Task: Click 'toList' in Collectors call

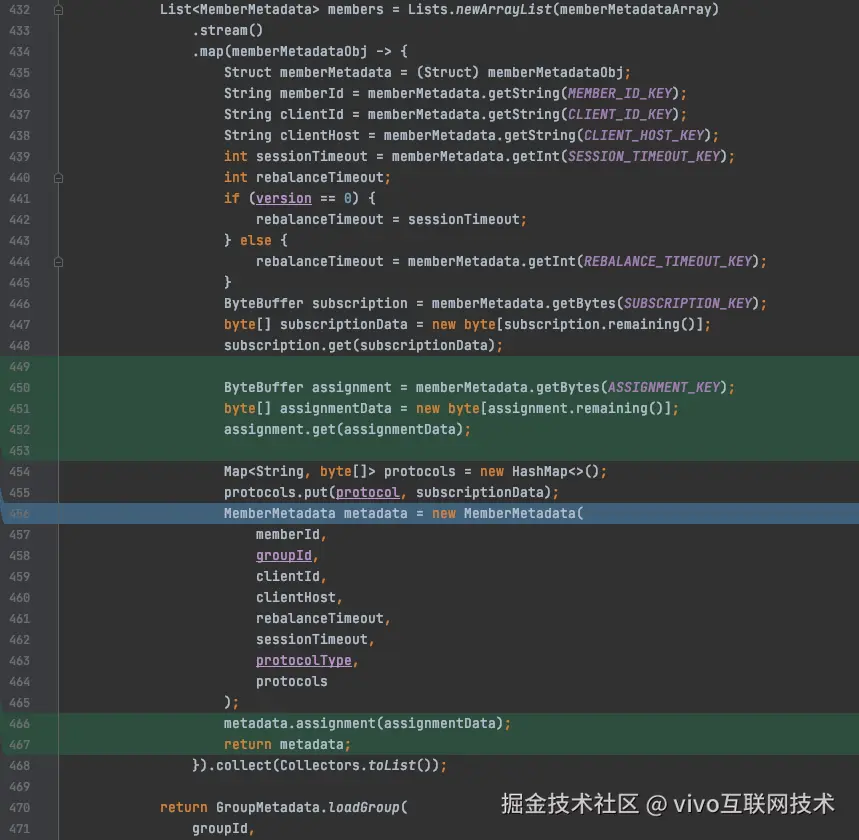Action: point(392,765)
